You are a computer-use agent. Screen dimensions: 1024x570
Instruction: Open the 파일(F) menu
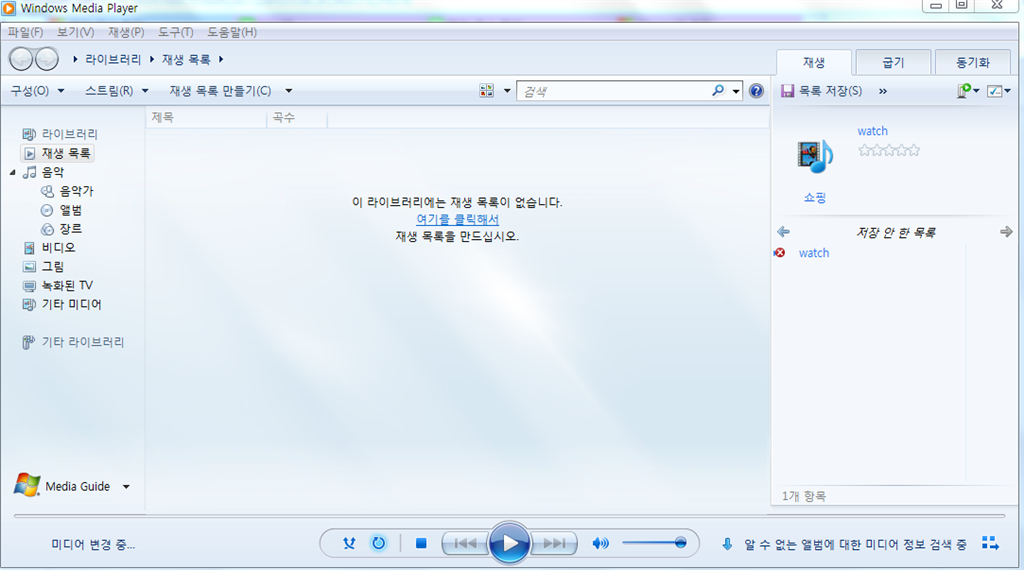[x=25, y=32]
